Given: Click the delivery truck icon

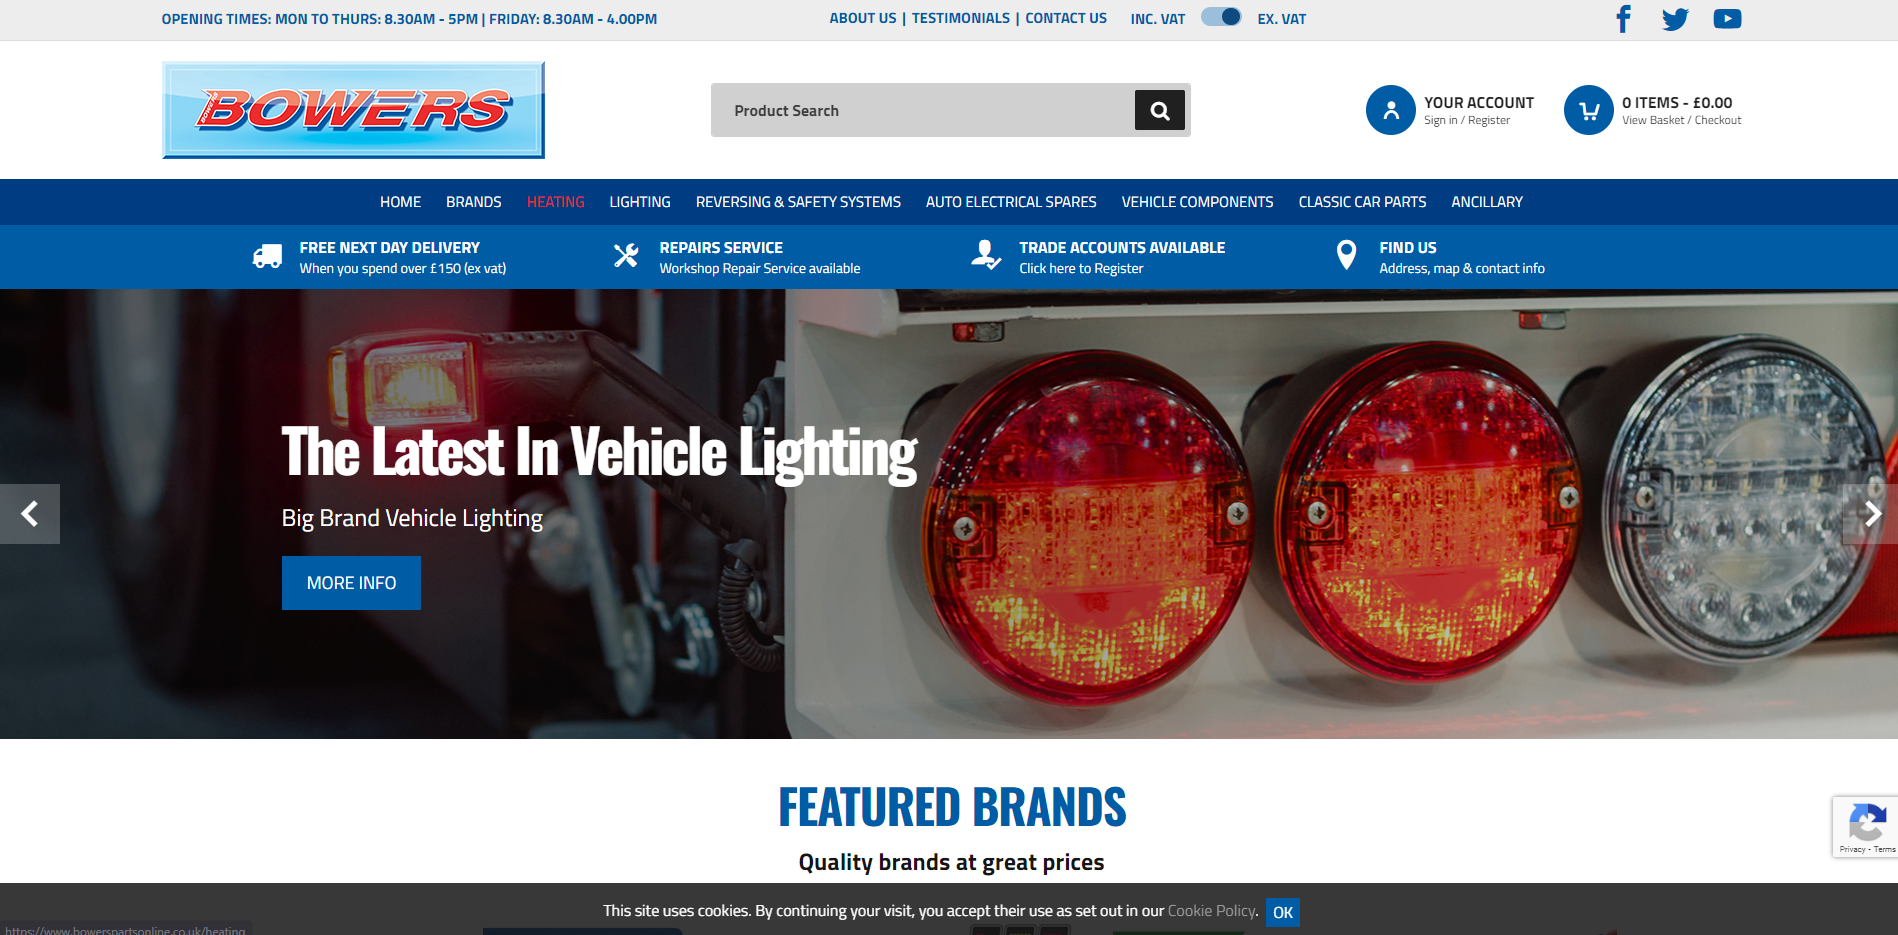Looking at the screenshot, I should point(267,257).
